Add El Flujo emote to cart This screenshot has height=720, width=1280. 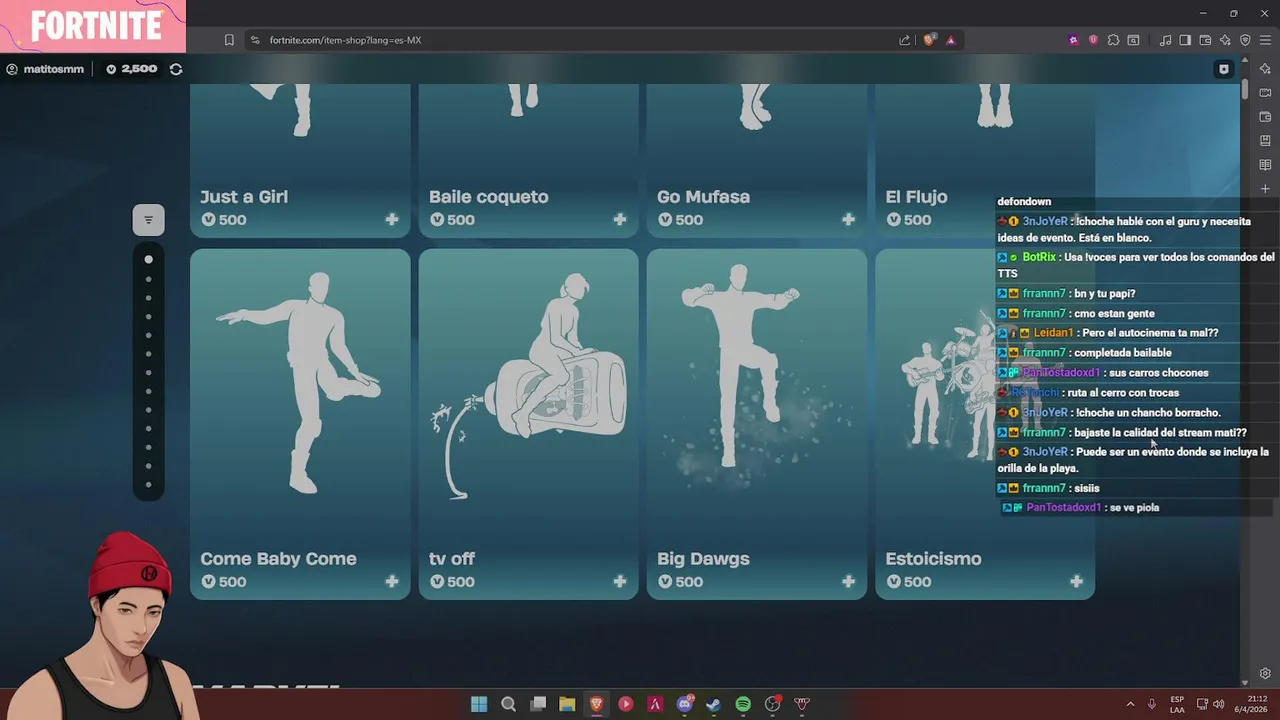click(1076, 220)
